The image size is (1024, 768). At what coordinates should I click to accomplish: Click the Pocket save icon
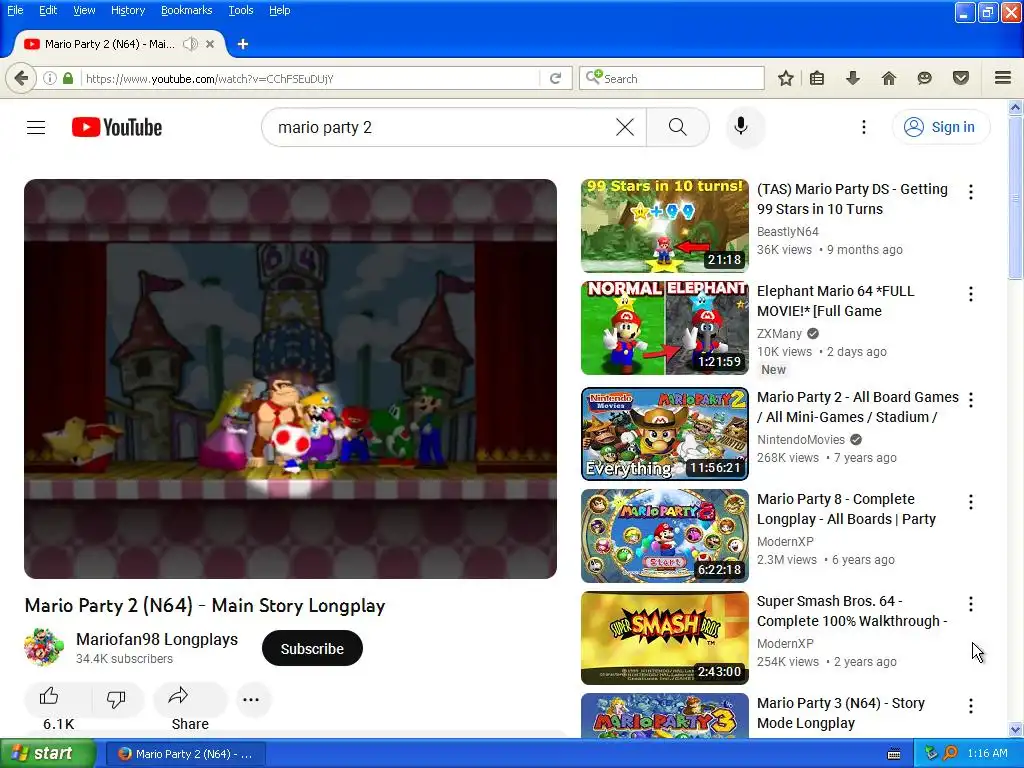click(961, 78)
